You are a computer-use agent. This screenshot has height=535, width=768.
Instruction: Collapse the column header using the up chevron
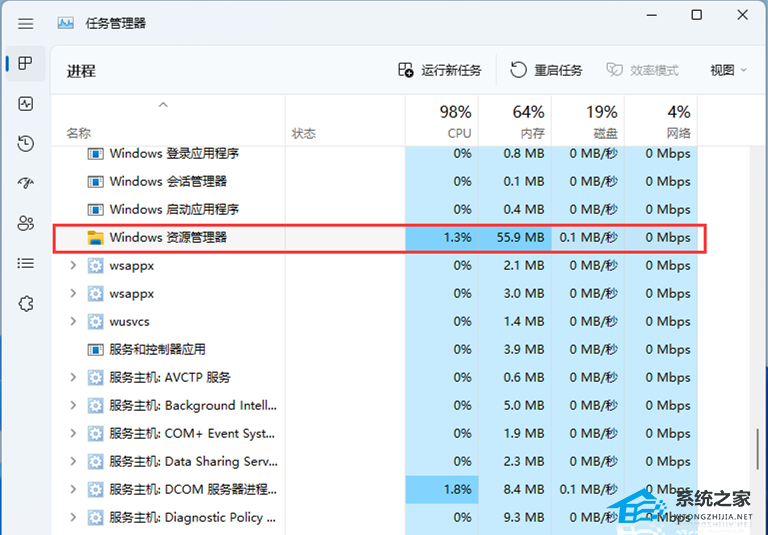pos(163,105)
